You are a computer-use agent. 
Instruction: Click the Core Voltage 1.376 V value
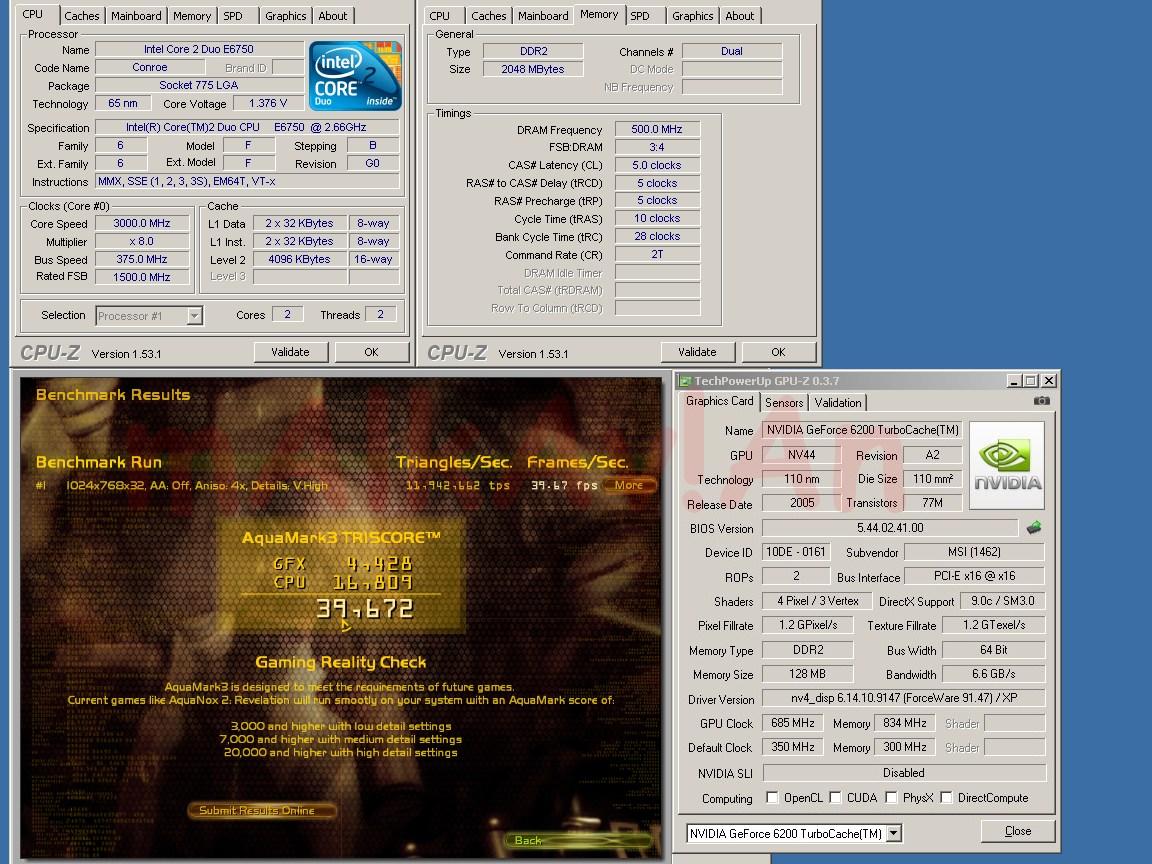coord(267,104)
